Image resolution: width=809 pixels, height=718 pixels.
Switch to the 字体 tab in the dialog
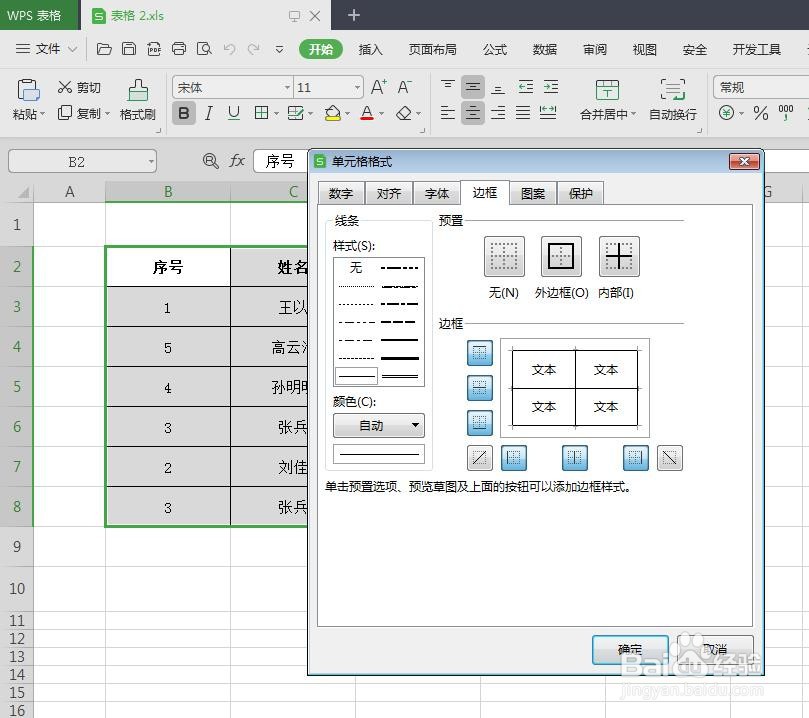tap(436, 193)
